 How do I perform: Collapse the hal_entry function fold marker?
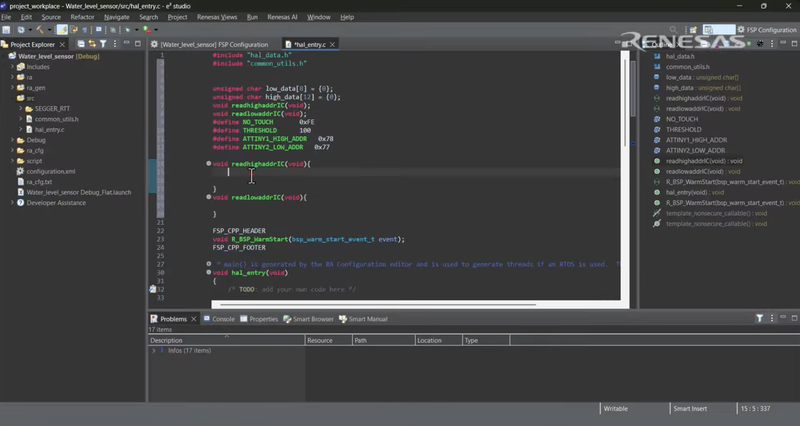click(209, 272)
